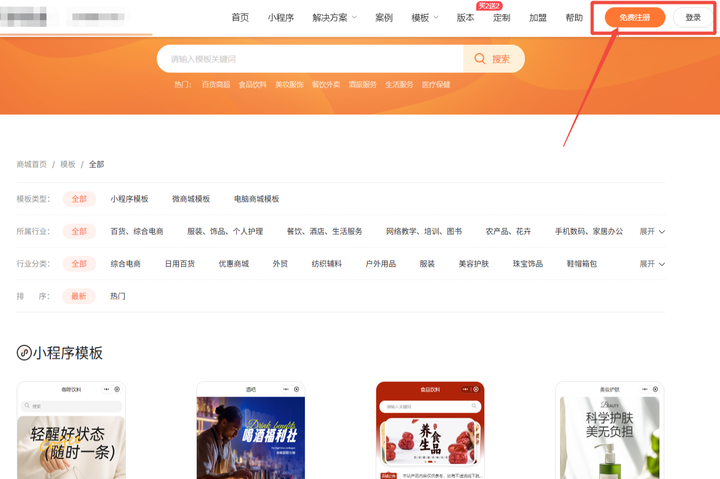
Task: Open 帮助 in top navigation
Action: 574,17
